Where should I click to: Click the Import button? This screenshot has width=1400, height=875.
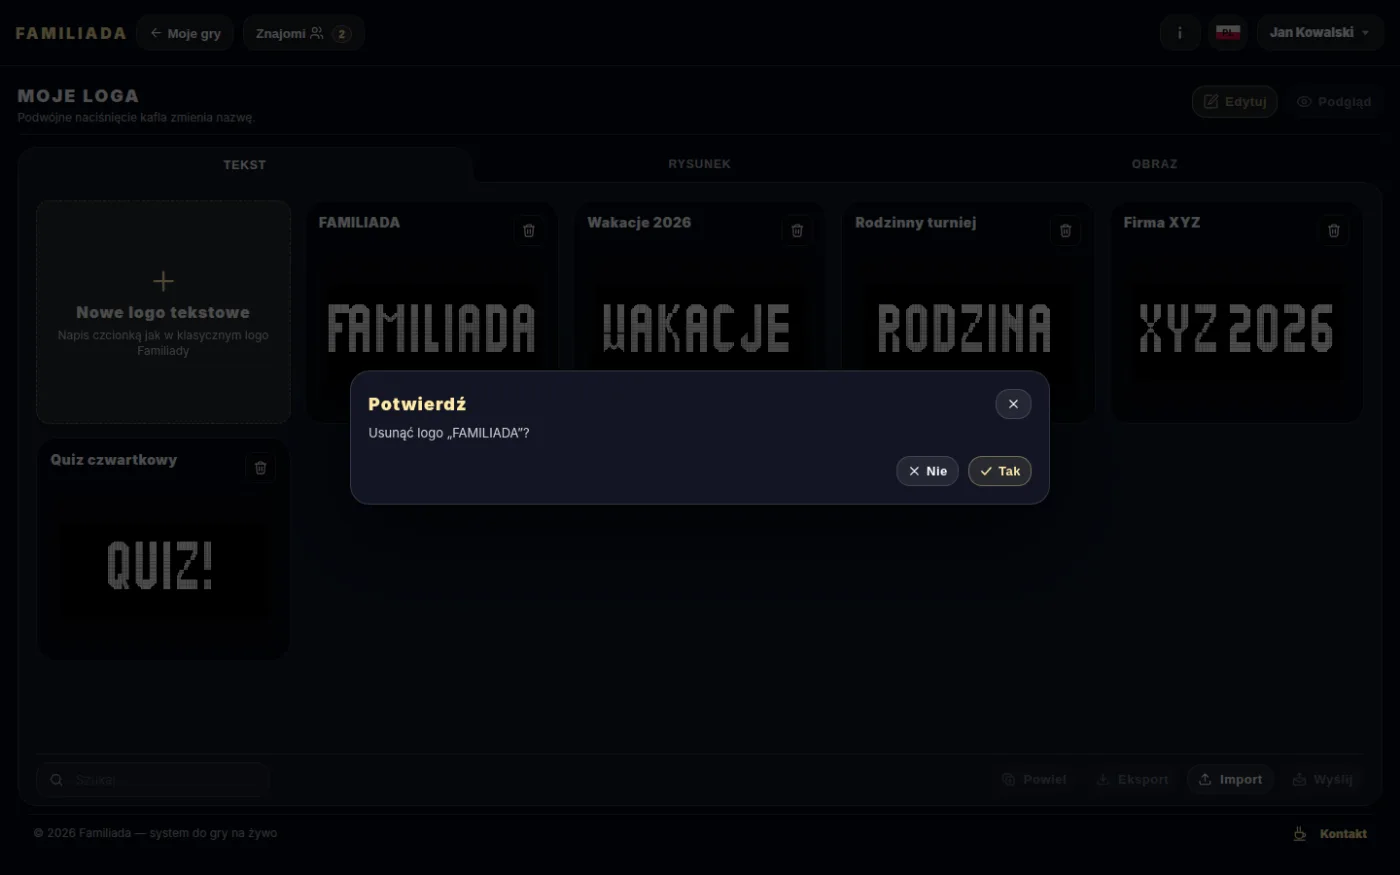coord(1230,779)
